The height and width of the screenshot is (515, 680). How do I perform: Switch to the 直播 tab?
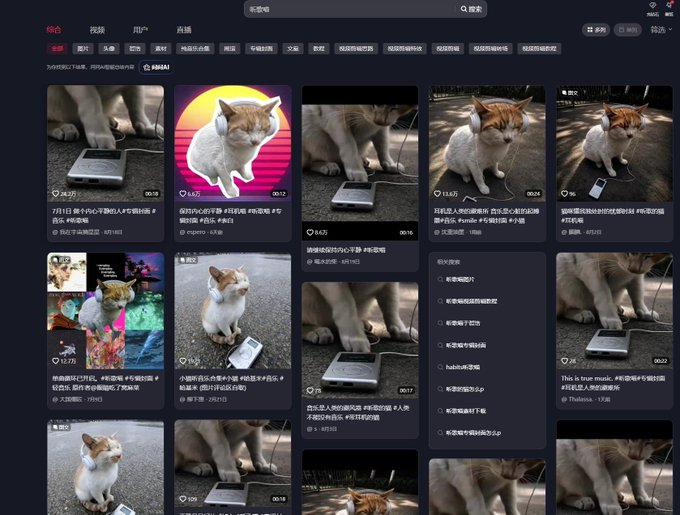coord(184,30)
